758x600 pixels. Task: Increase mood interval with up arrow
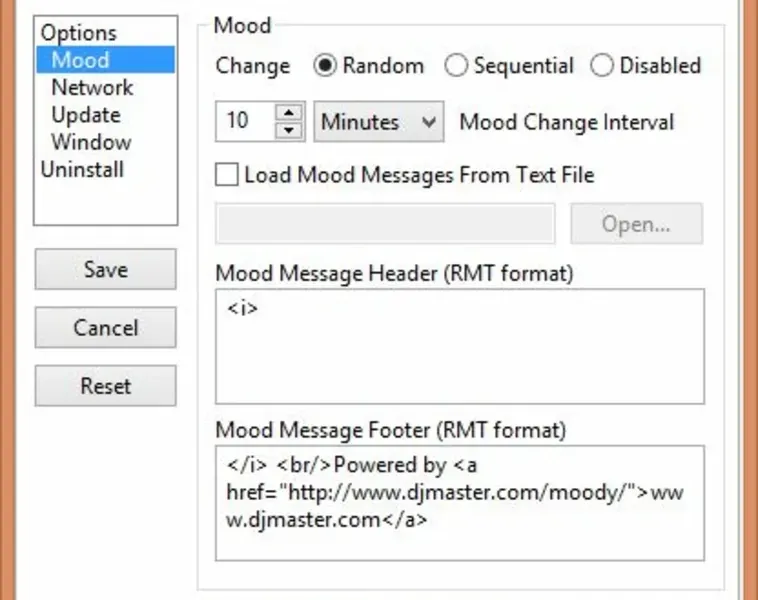[289, 112]
